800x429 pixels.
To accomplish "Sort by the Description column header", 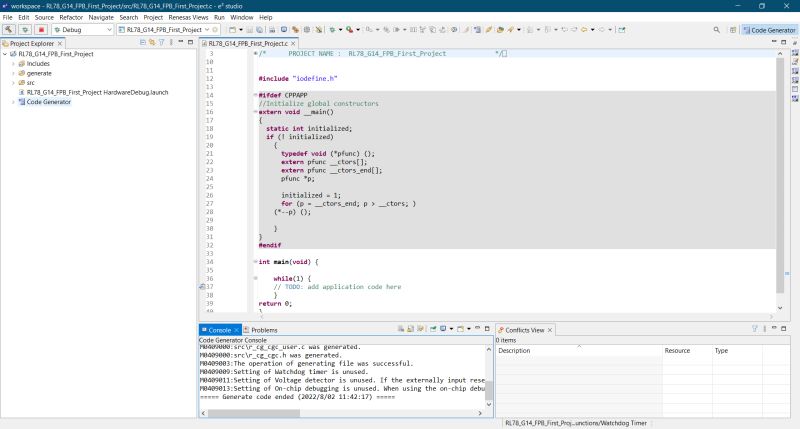I will pos(579,350).
